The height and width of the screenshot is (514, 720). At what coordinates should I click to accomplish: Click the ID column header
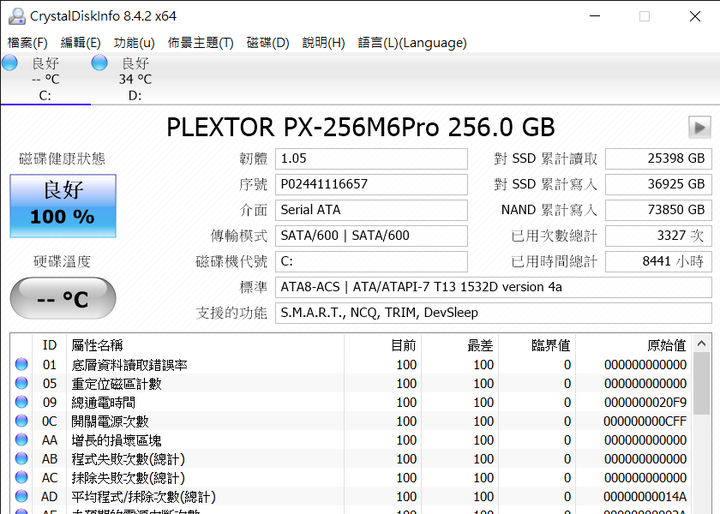[50, 345]
